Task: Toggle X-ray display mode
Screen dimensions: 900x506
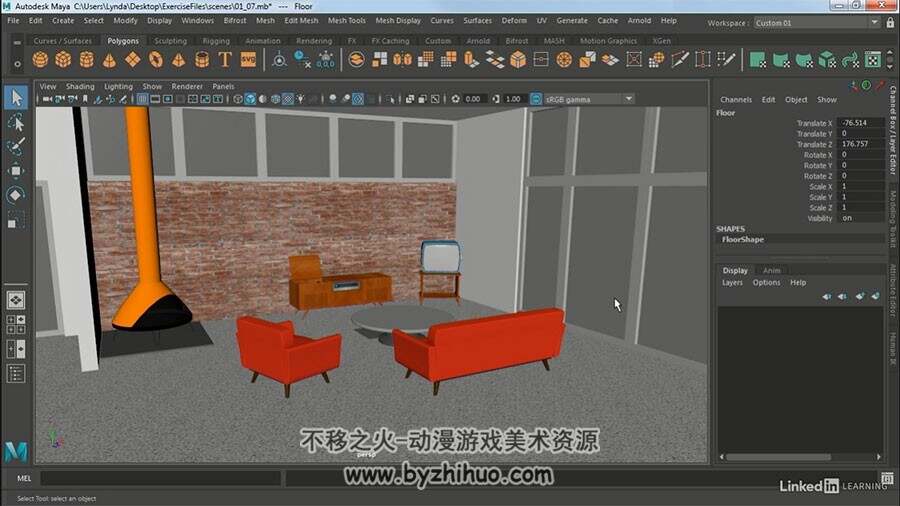Action: coord(410,99)
